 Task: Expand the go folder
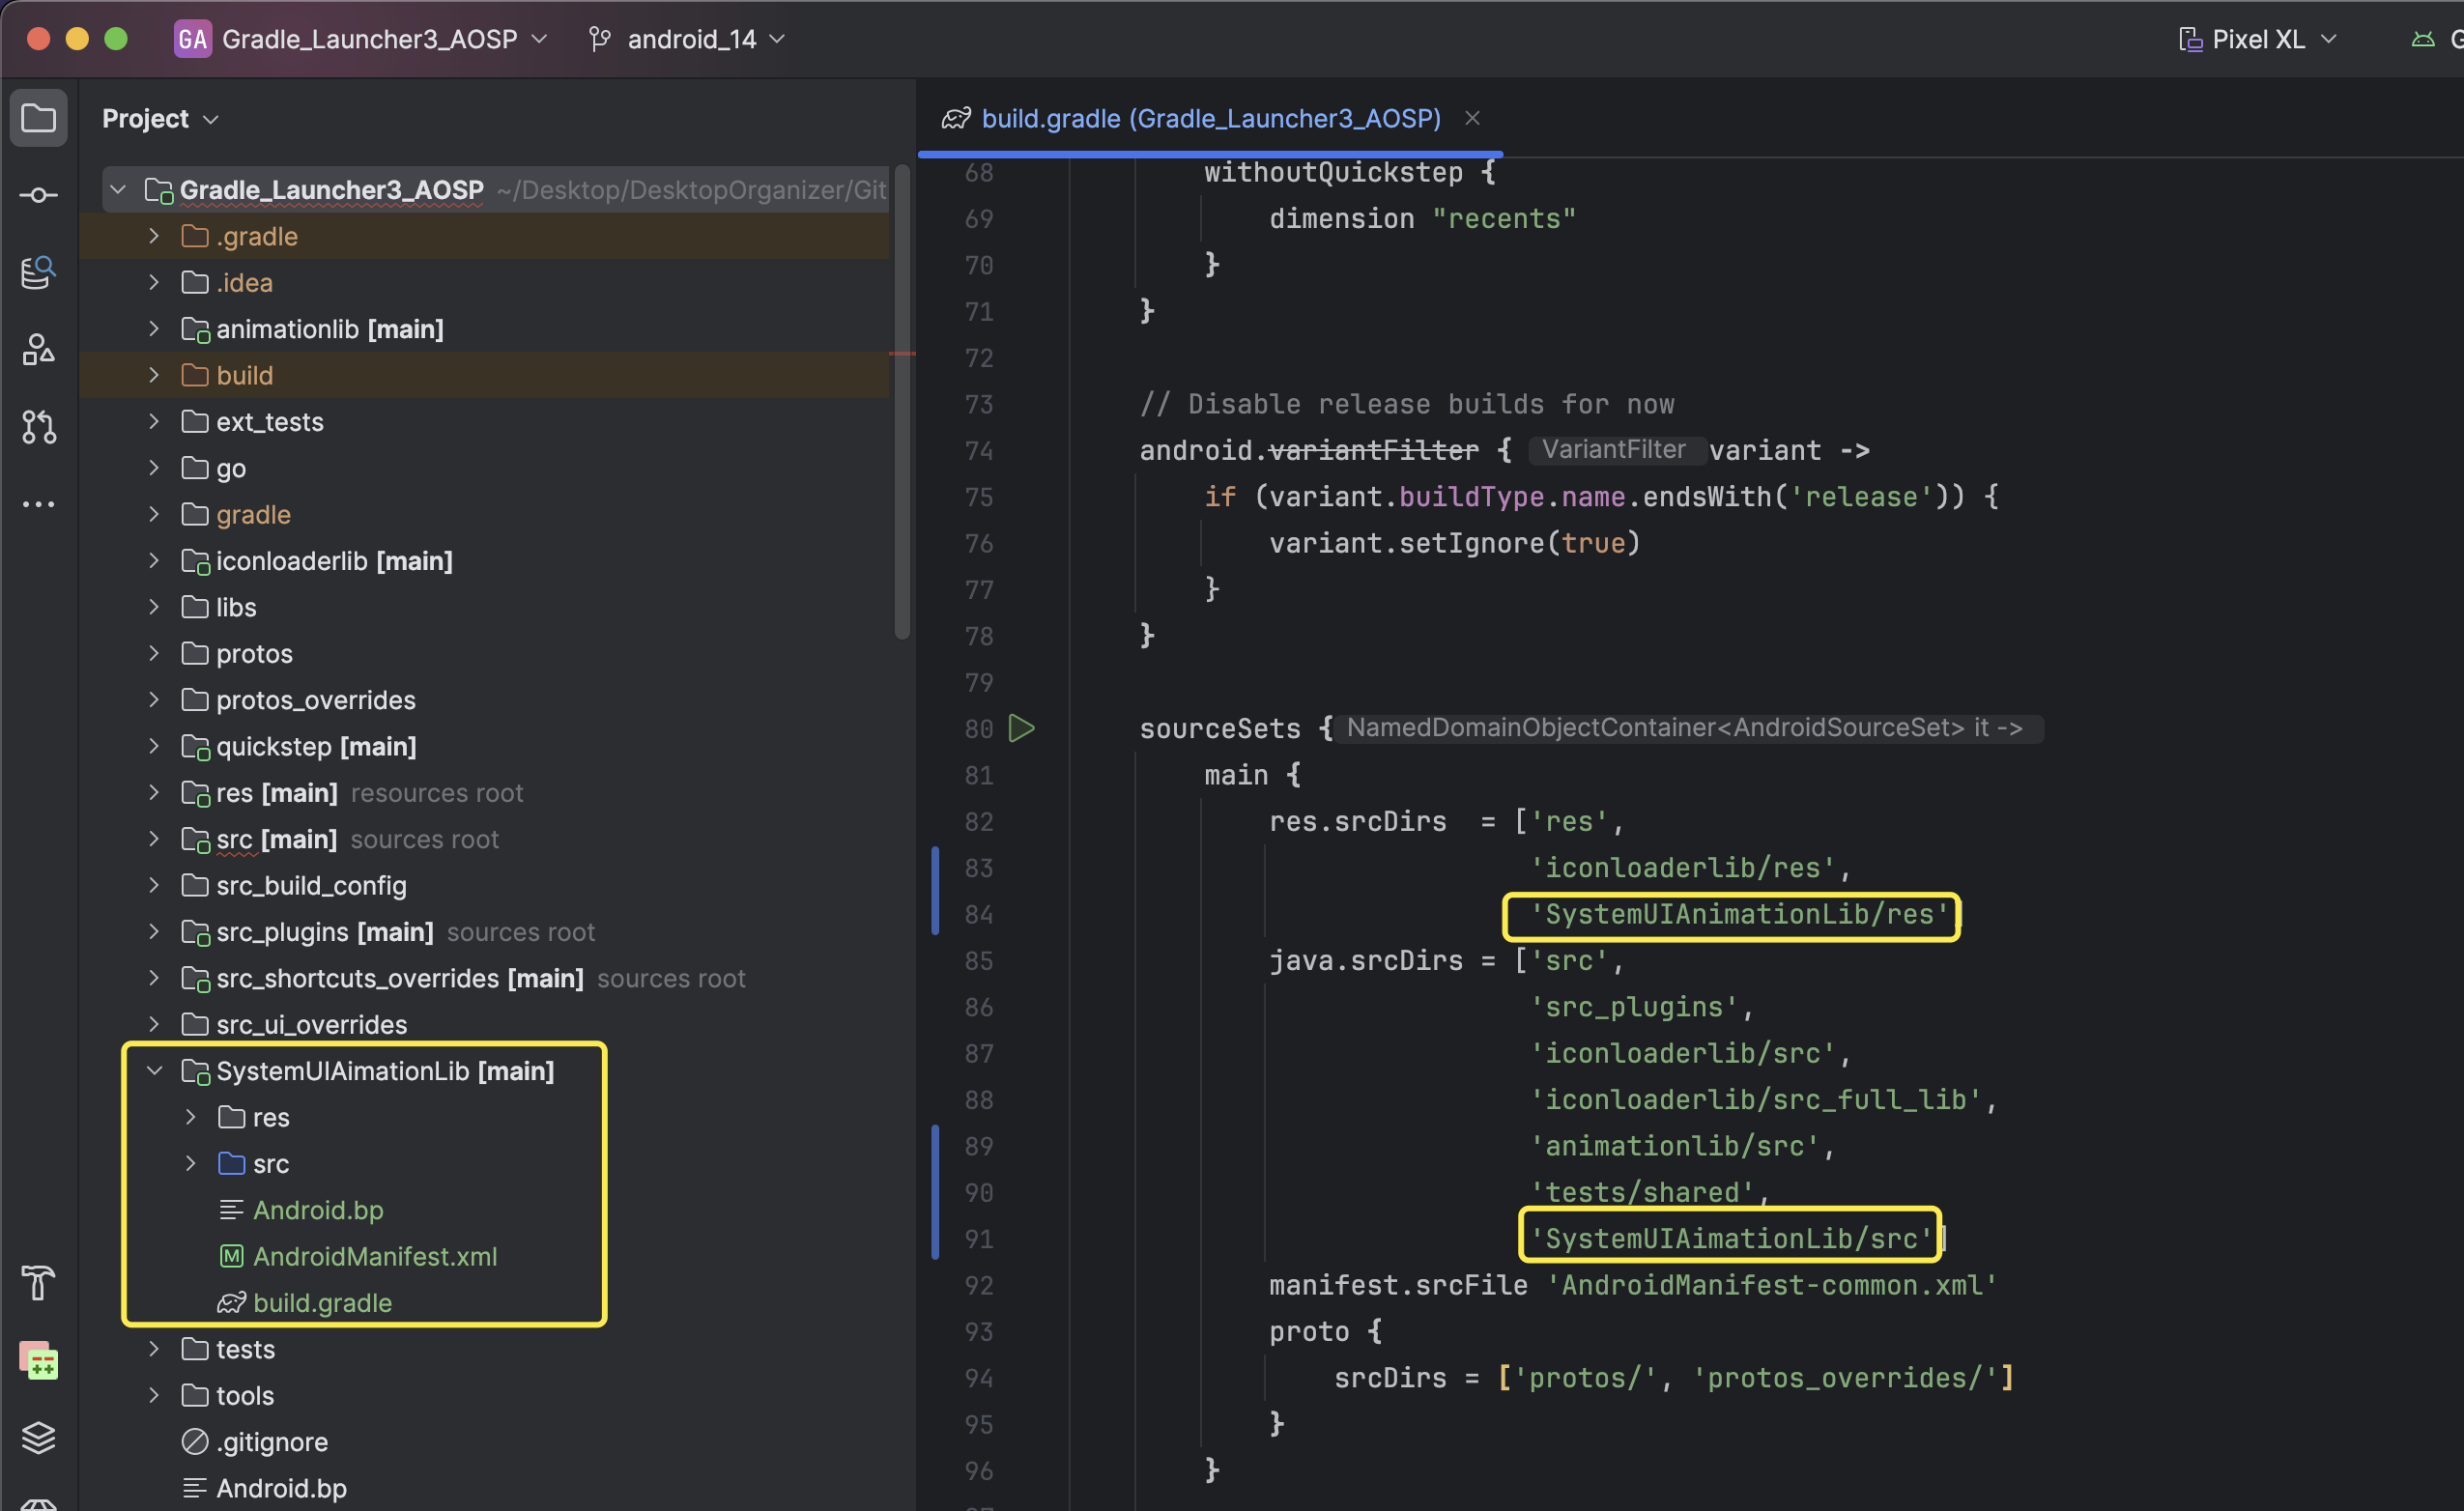coord(154,467)
